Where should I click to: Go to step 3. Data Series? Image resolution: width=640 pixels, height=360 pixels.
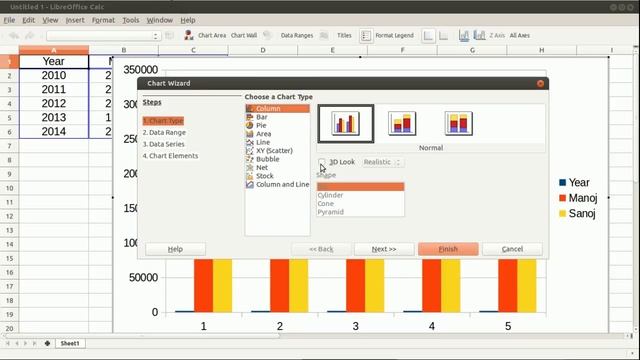164,144
